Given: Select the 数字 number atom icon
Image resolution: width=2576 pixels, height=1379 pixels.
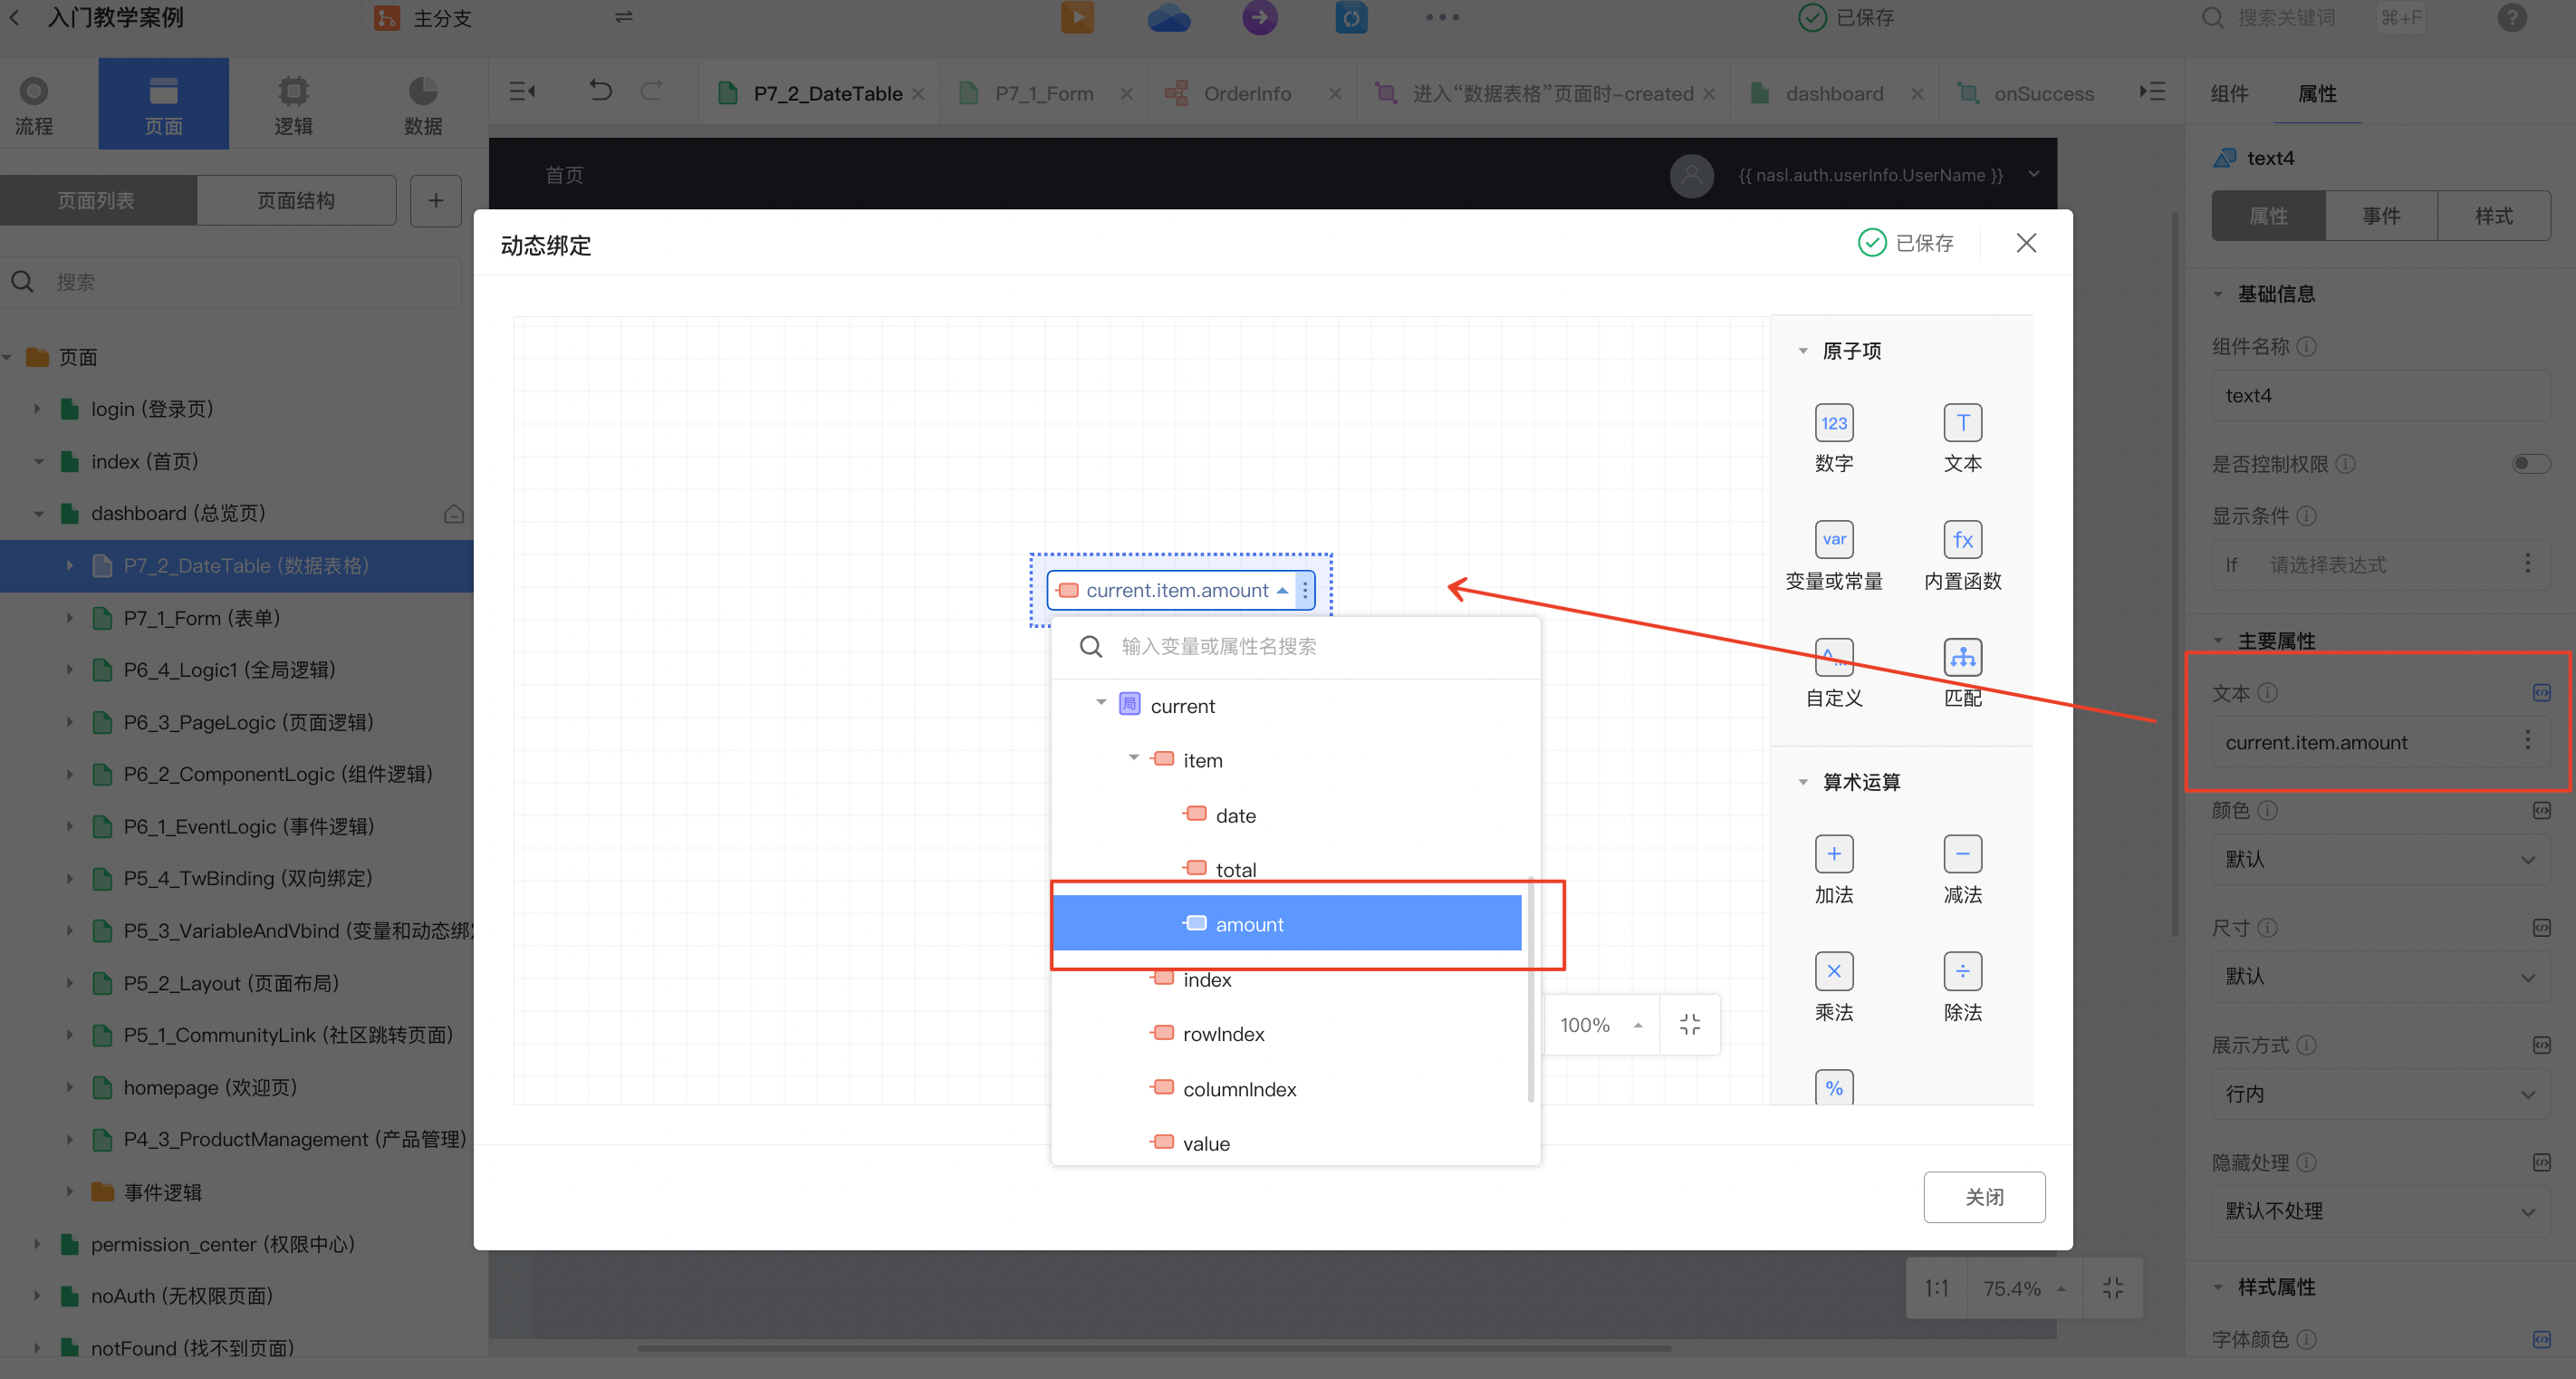Looking at the screenshot, I should coord(1833,422).
